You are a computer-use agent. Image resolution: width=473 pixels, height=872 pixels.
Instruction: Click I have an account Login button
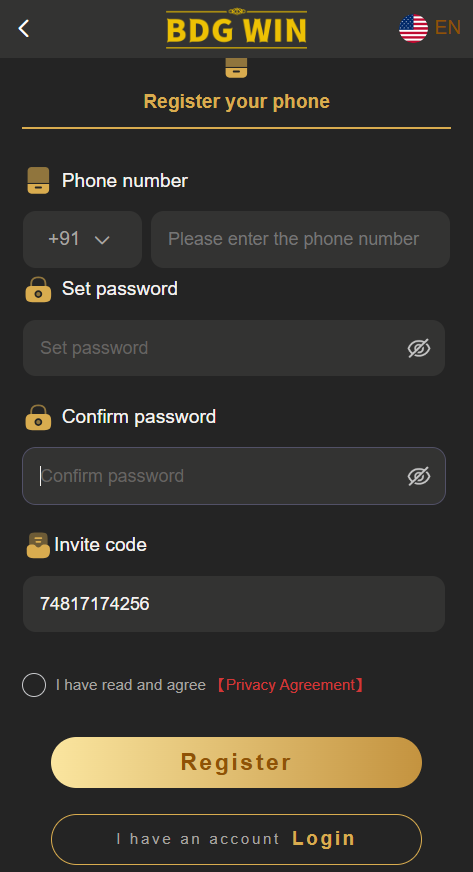(236, 839)
